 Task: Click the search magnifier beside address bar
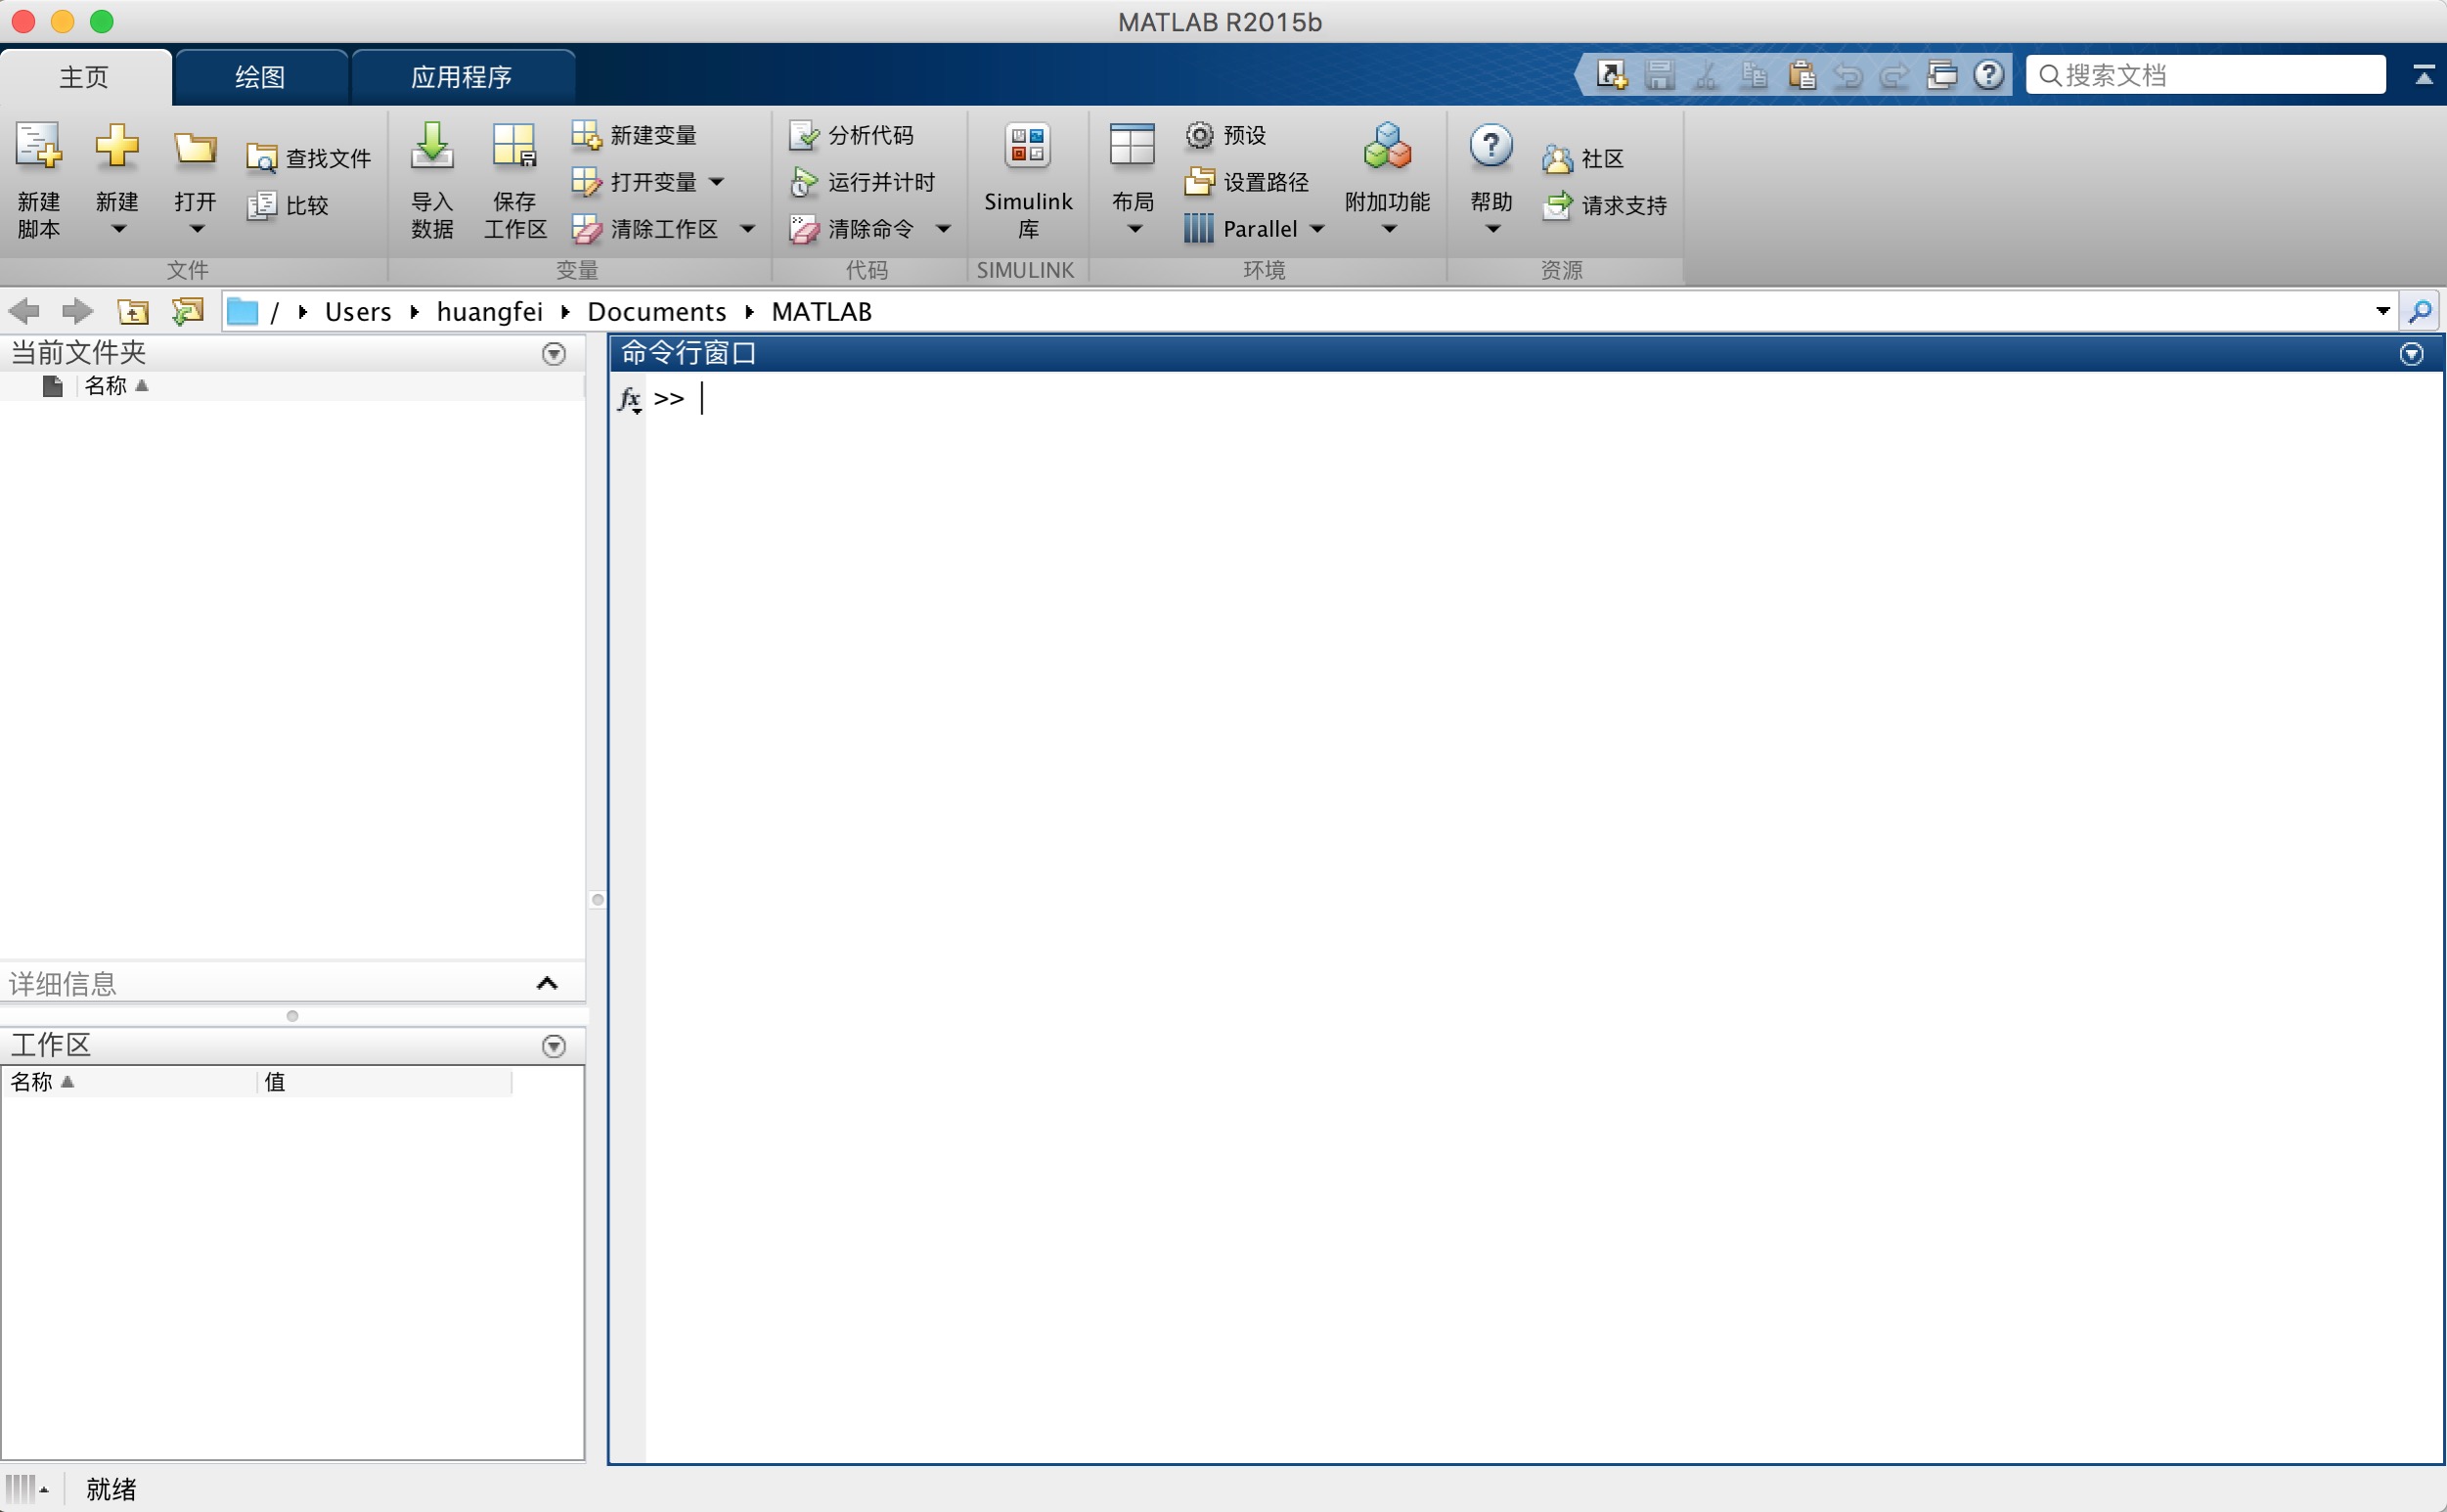tap(2420, 311)
